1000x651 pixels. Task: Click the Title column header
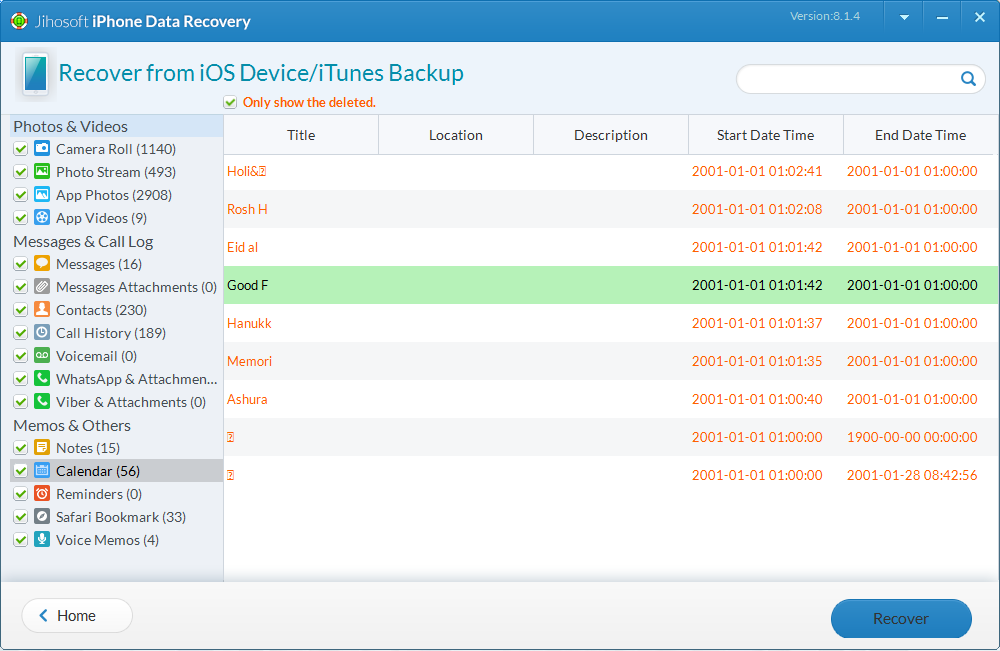(300, 134)
